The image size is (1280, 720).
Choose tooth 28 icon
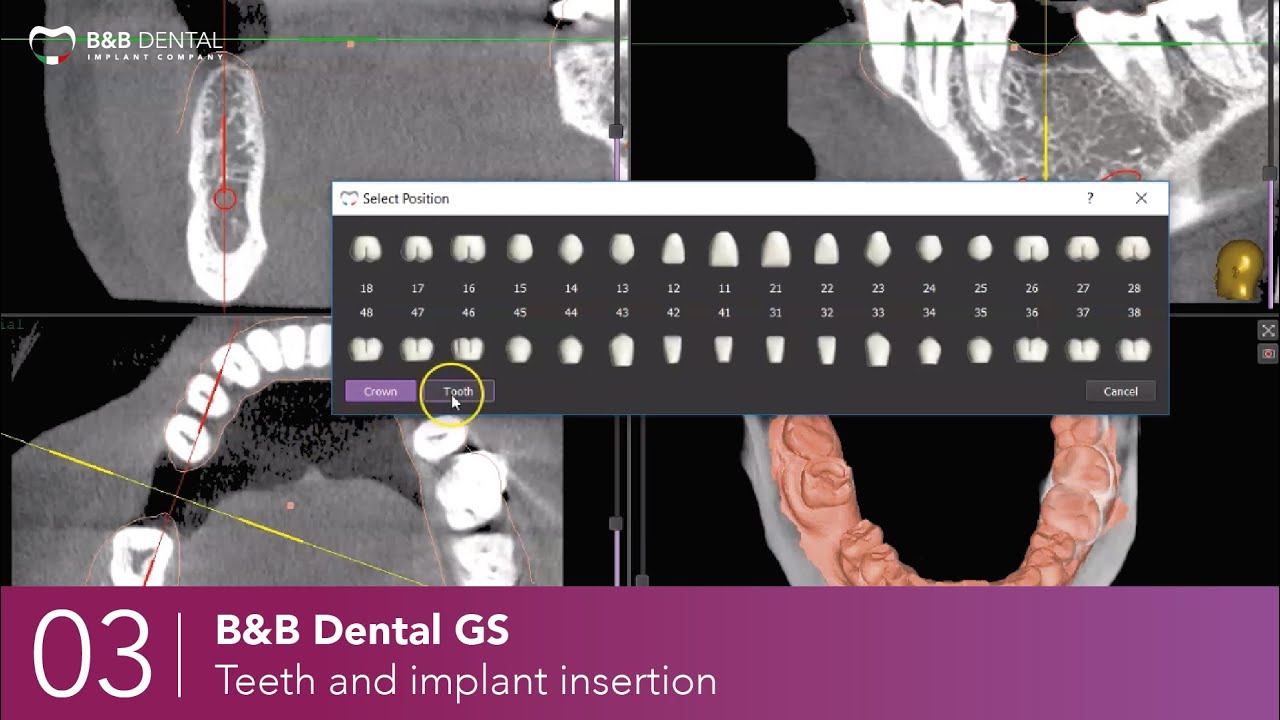pyautogui.click(x=1133, y=249)
